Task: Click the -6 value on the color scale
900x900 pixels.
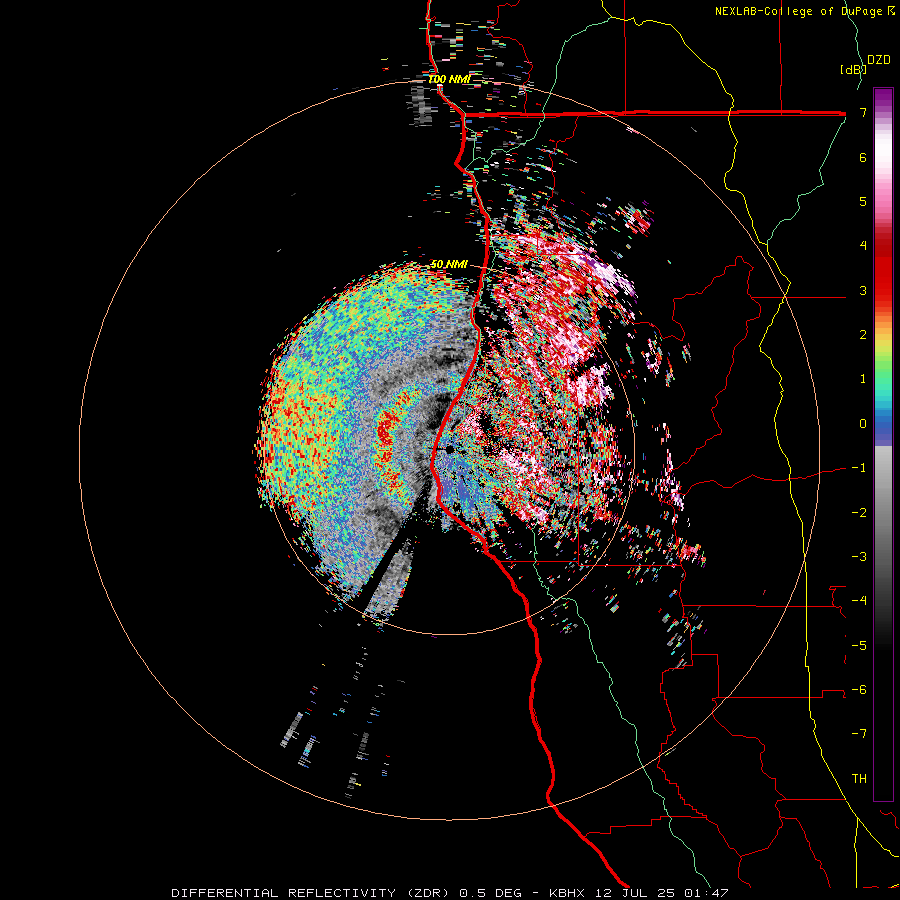Action: [859, 689]
